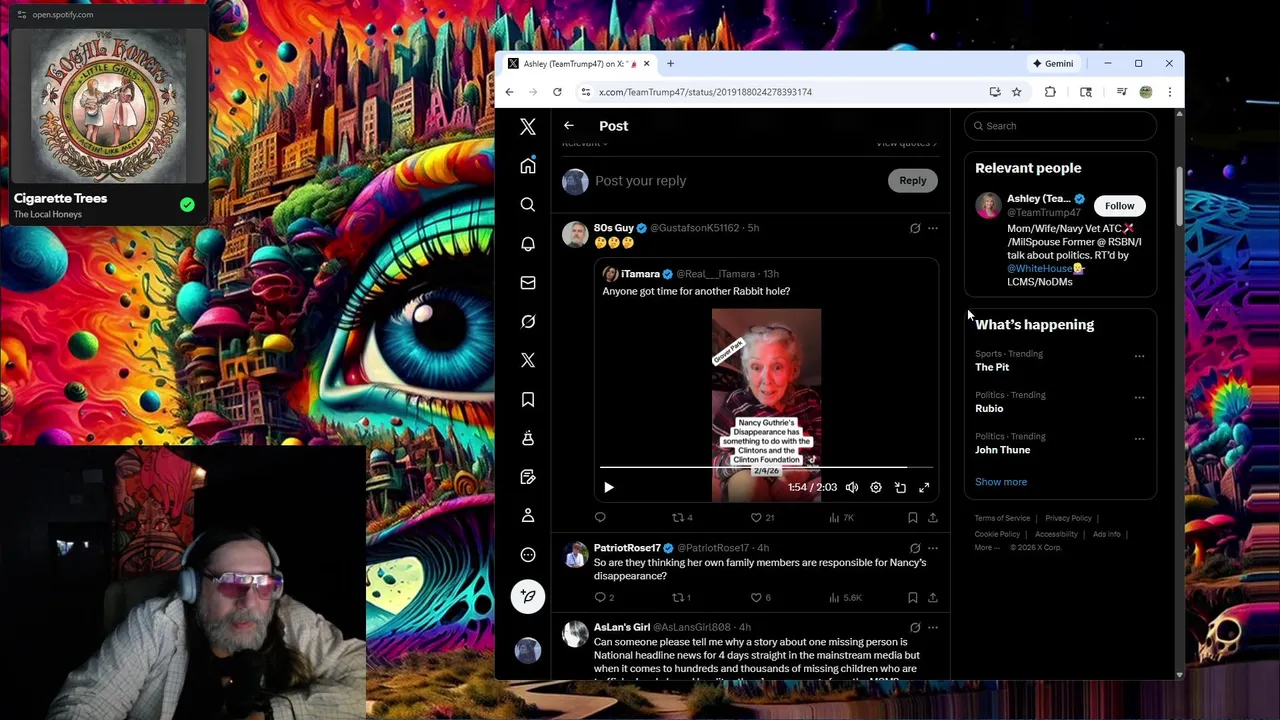Image resolution: width=1280 pixels, height=720 pixels.
Task: Open the More footer menu
Action: tap(986, 547)
